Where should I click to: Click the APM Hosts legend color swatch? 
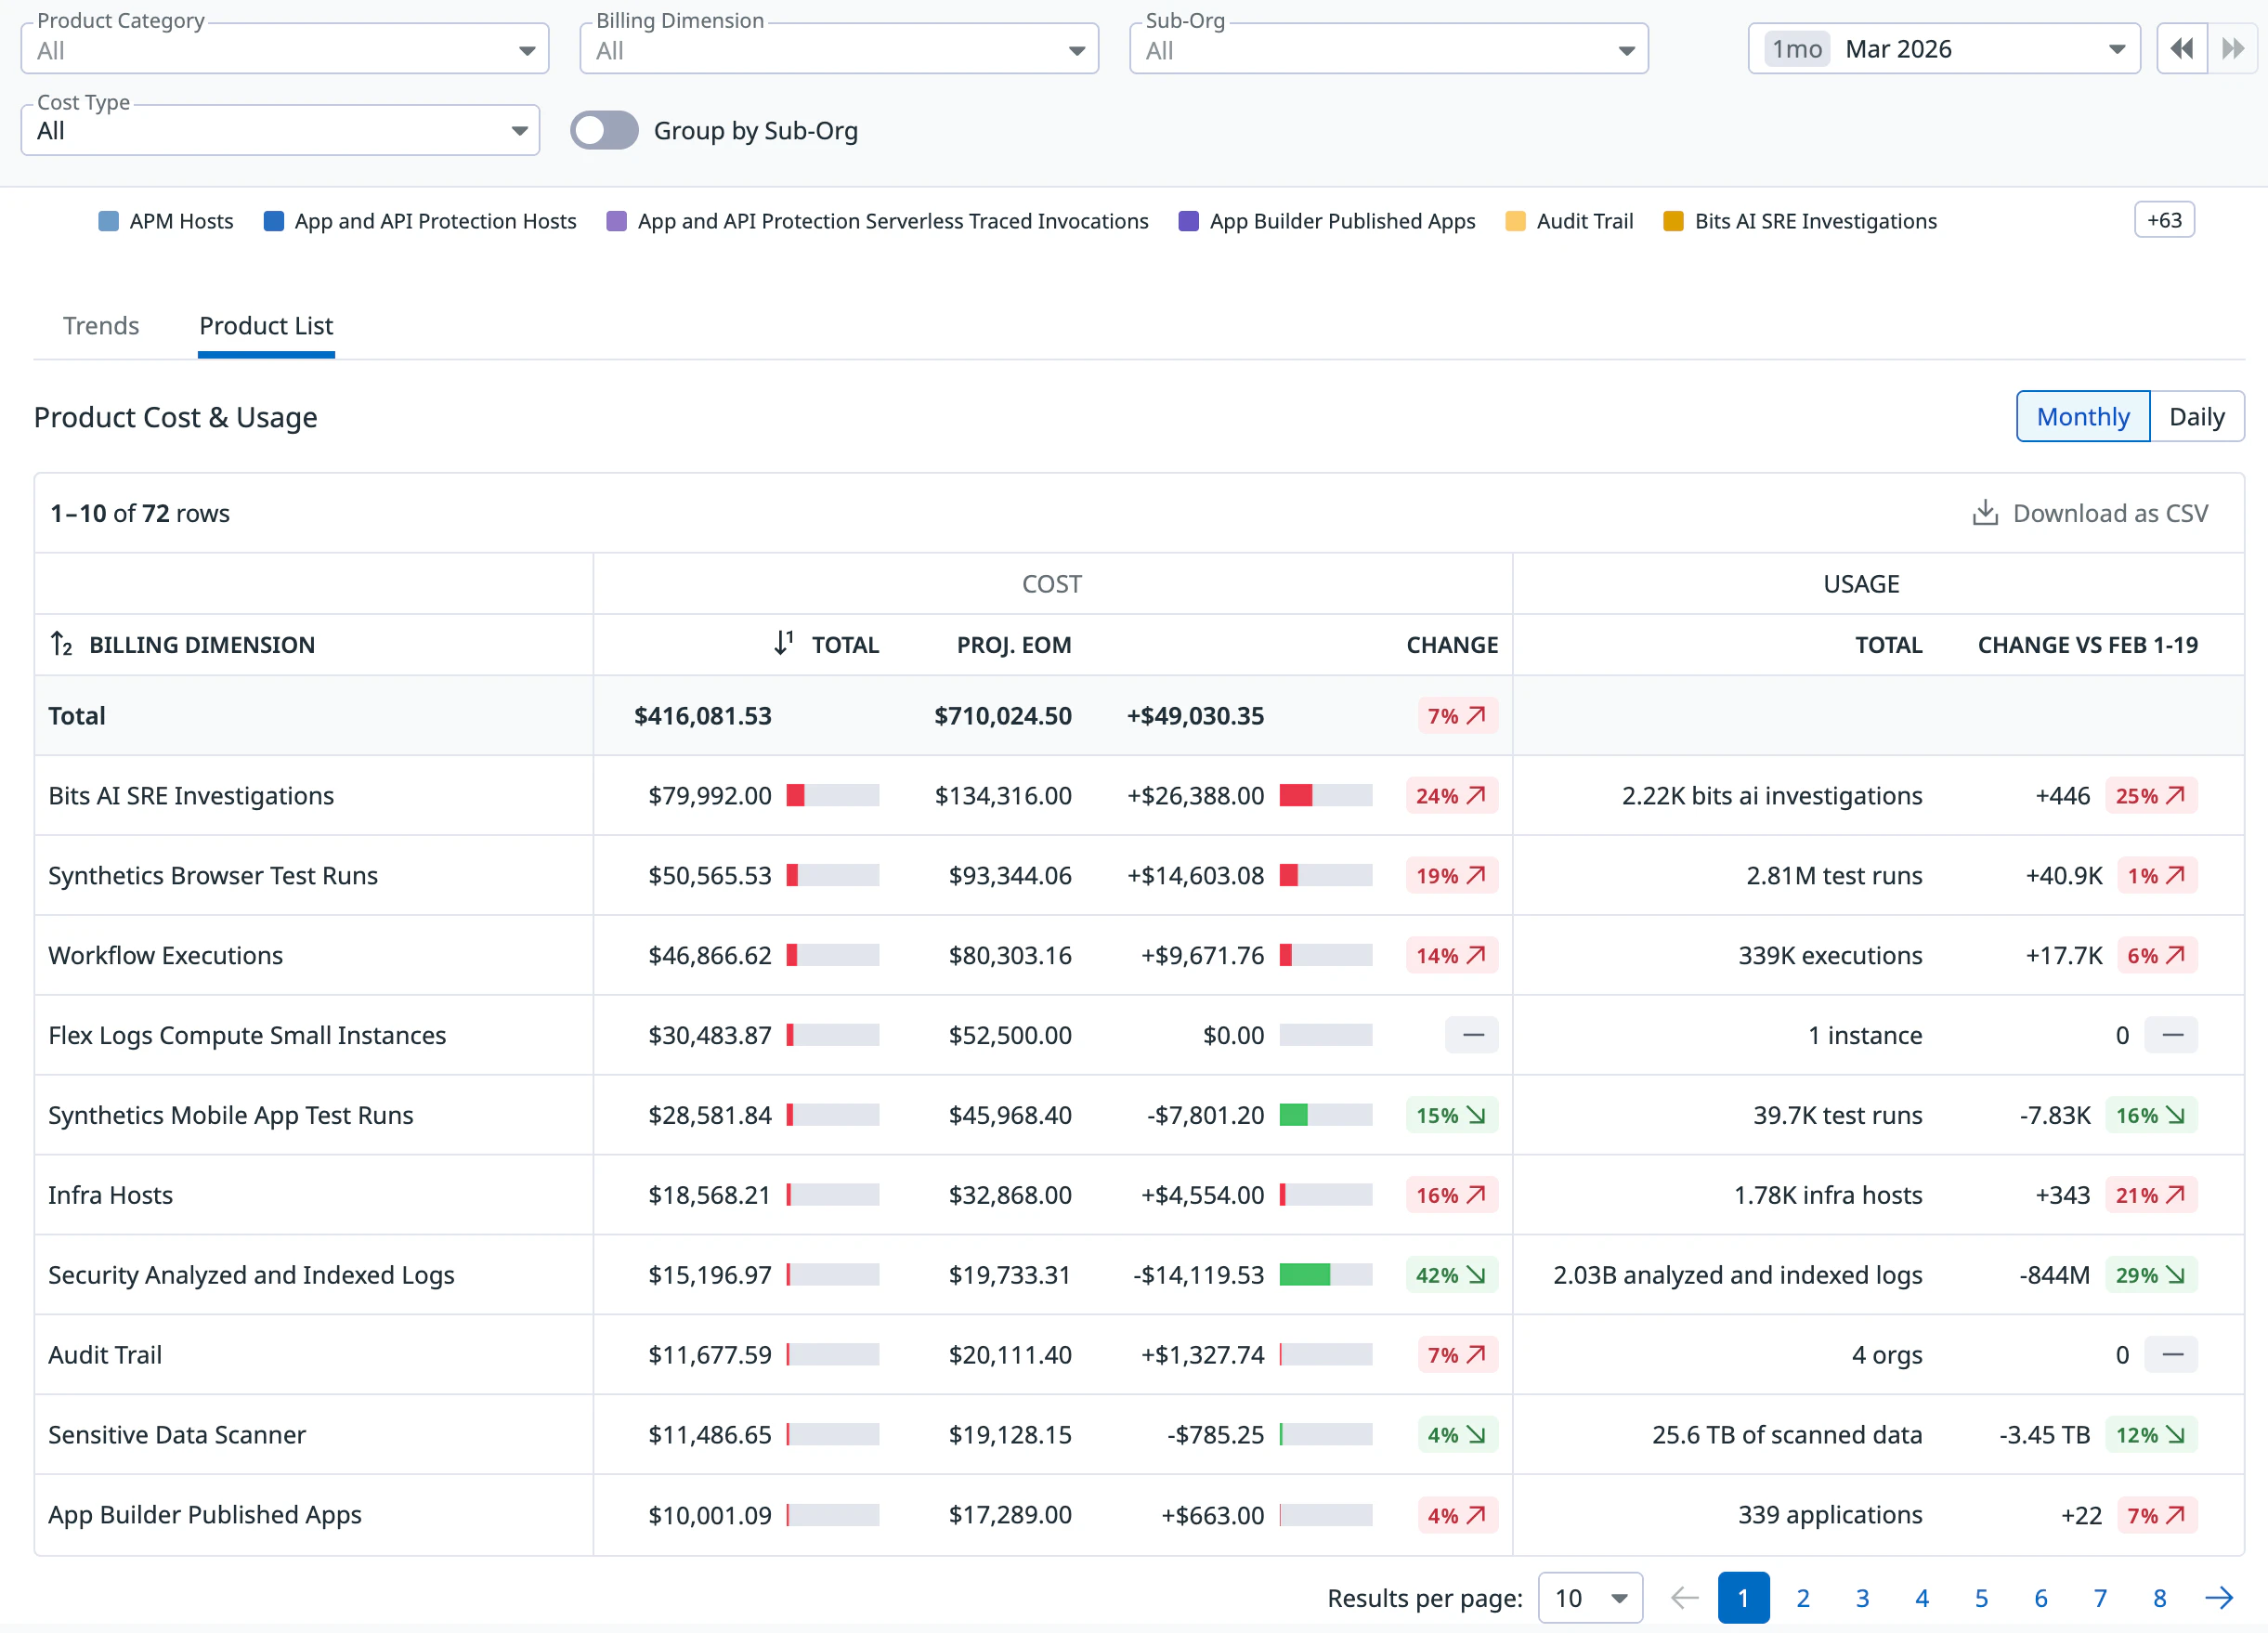tap(109, 221)
